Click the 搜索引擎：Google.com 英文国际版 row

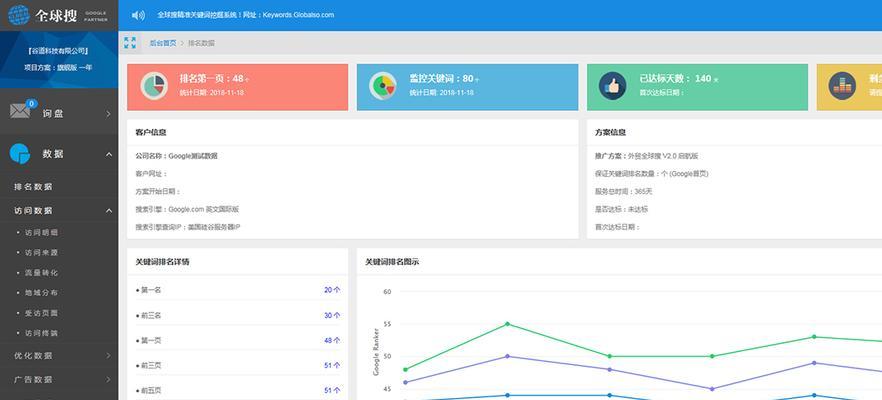(187, 209)
